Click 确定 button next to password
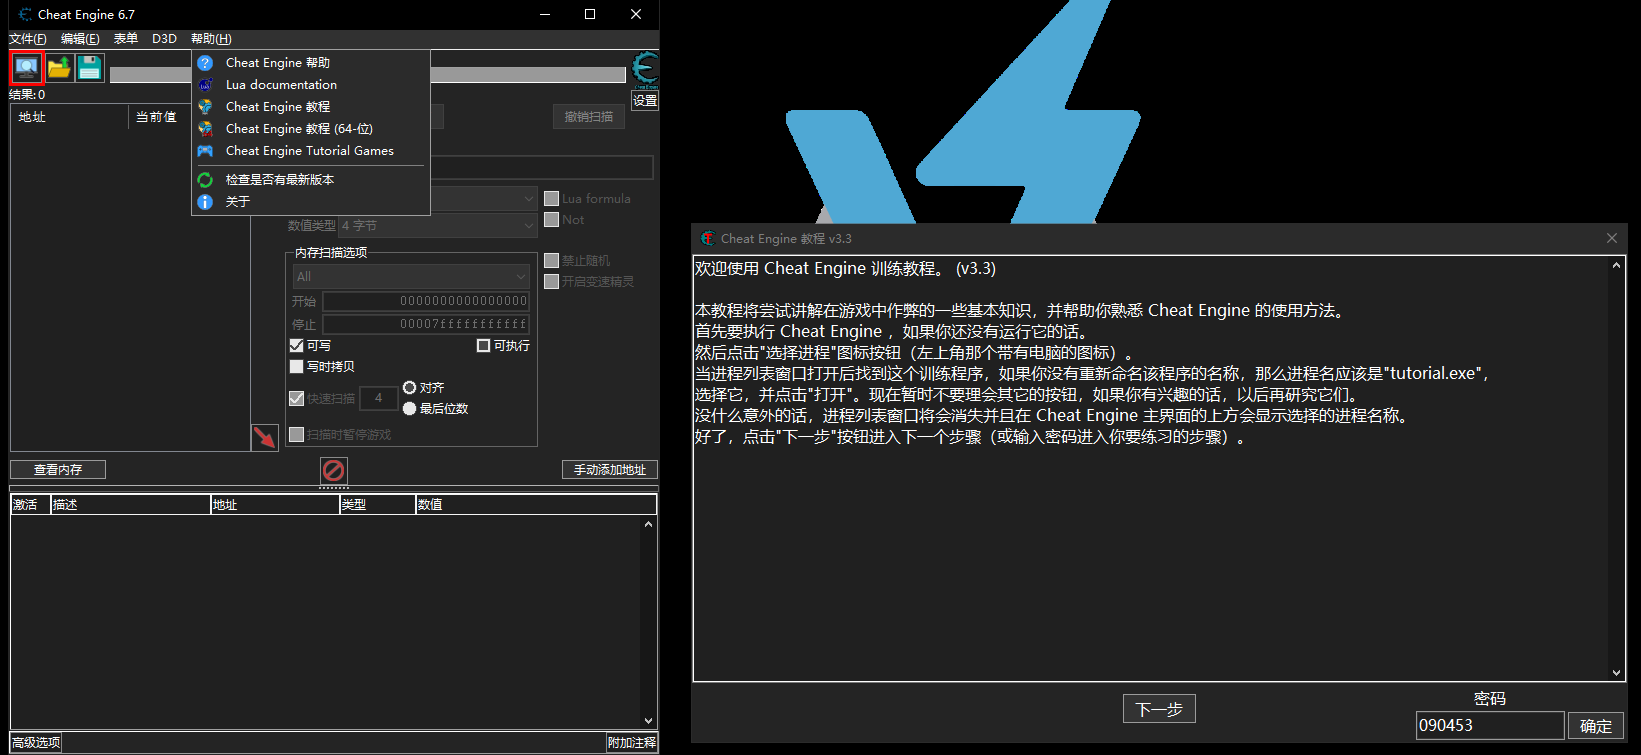The image size is (1641, 755). 1596,726
